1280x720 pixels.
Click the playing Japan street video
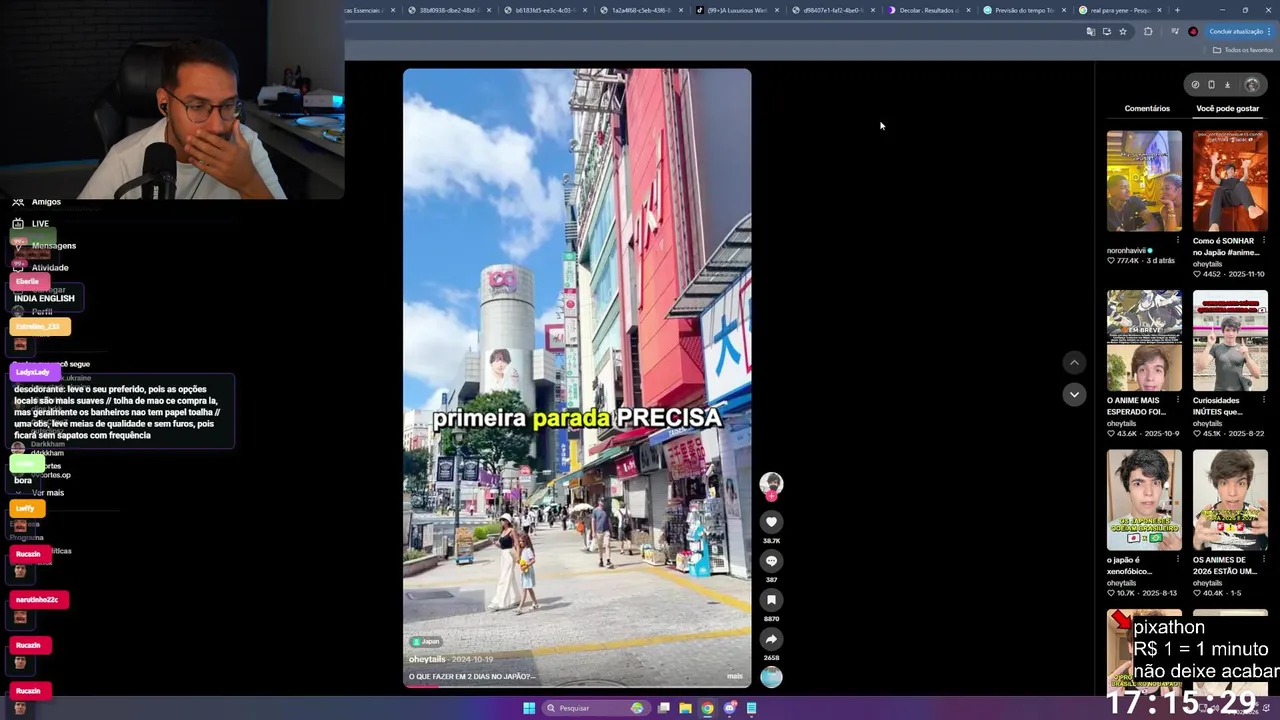coord(577,378)
